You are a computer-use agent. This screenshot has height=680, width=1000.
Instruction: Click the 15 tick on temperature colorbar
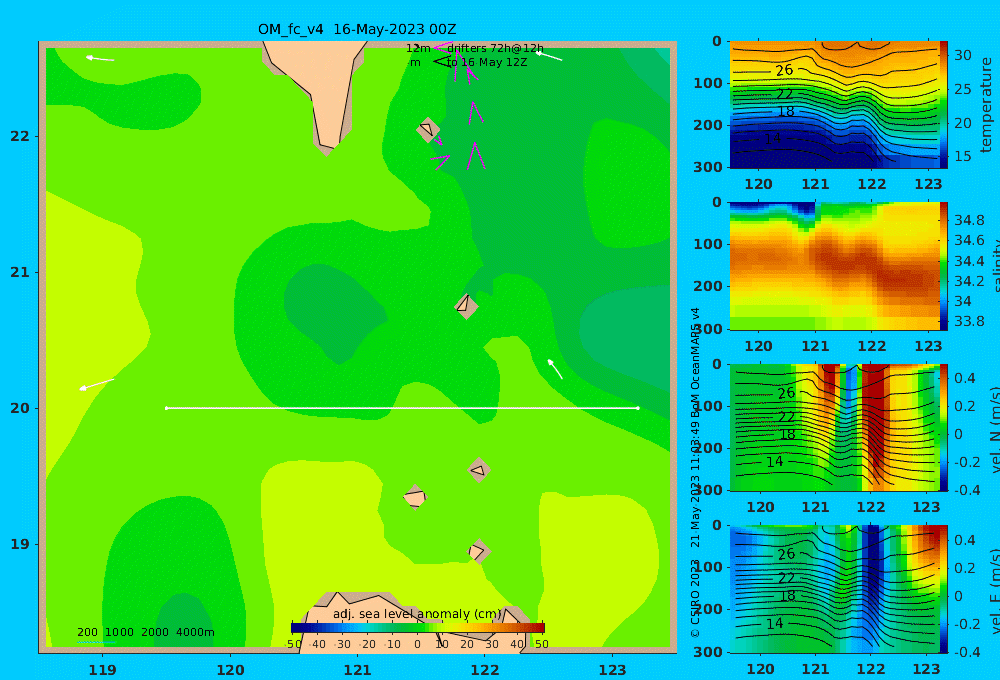coord(962,156)
